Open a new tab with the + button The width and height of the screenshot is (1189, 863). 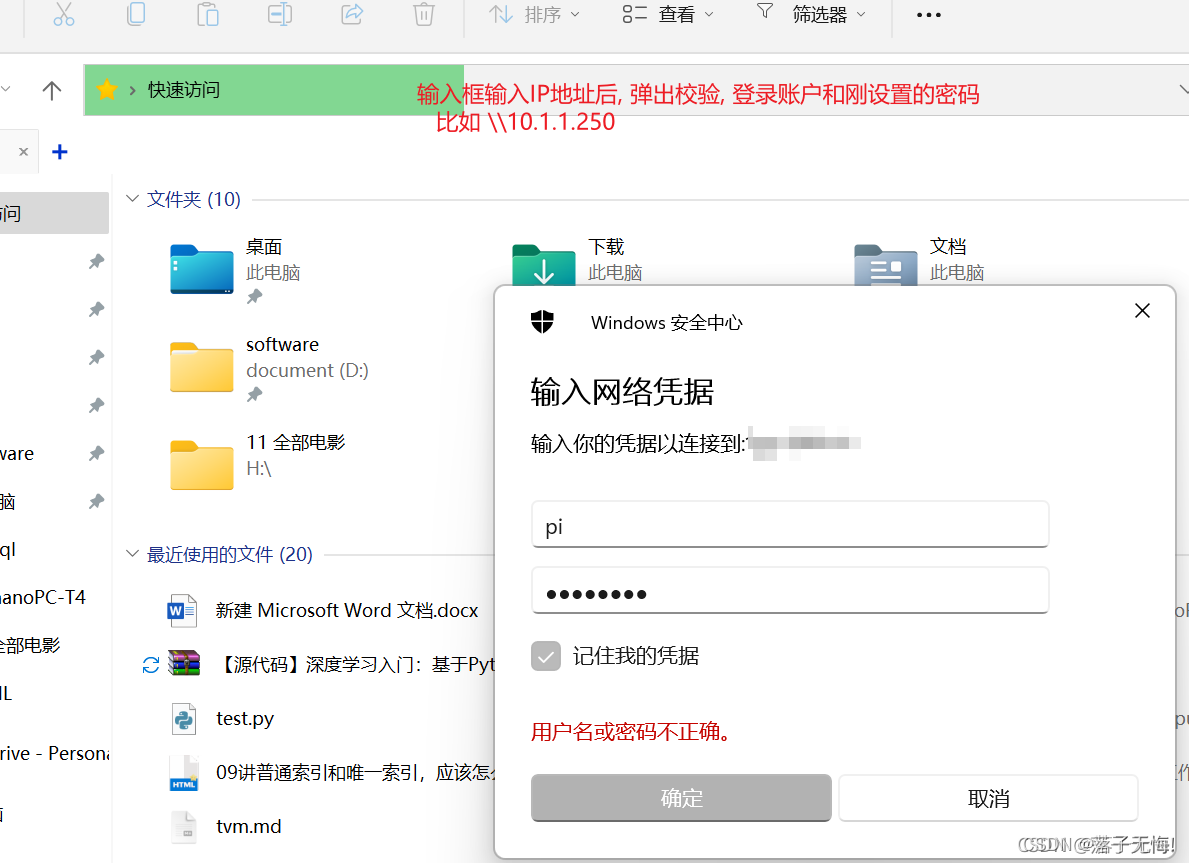coord(59,151)
